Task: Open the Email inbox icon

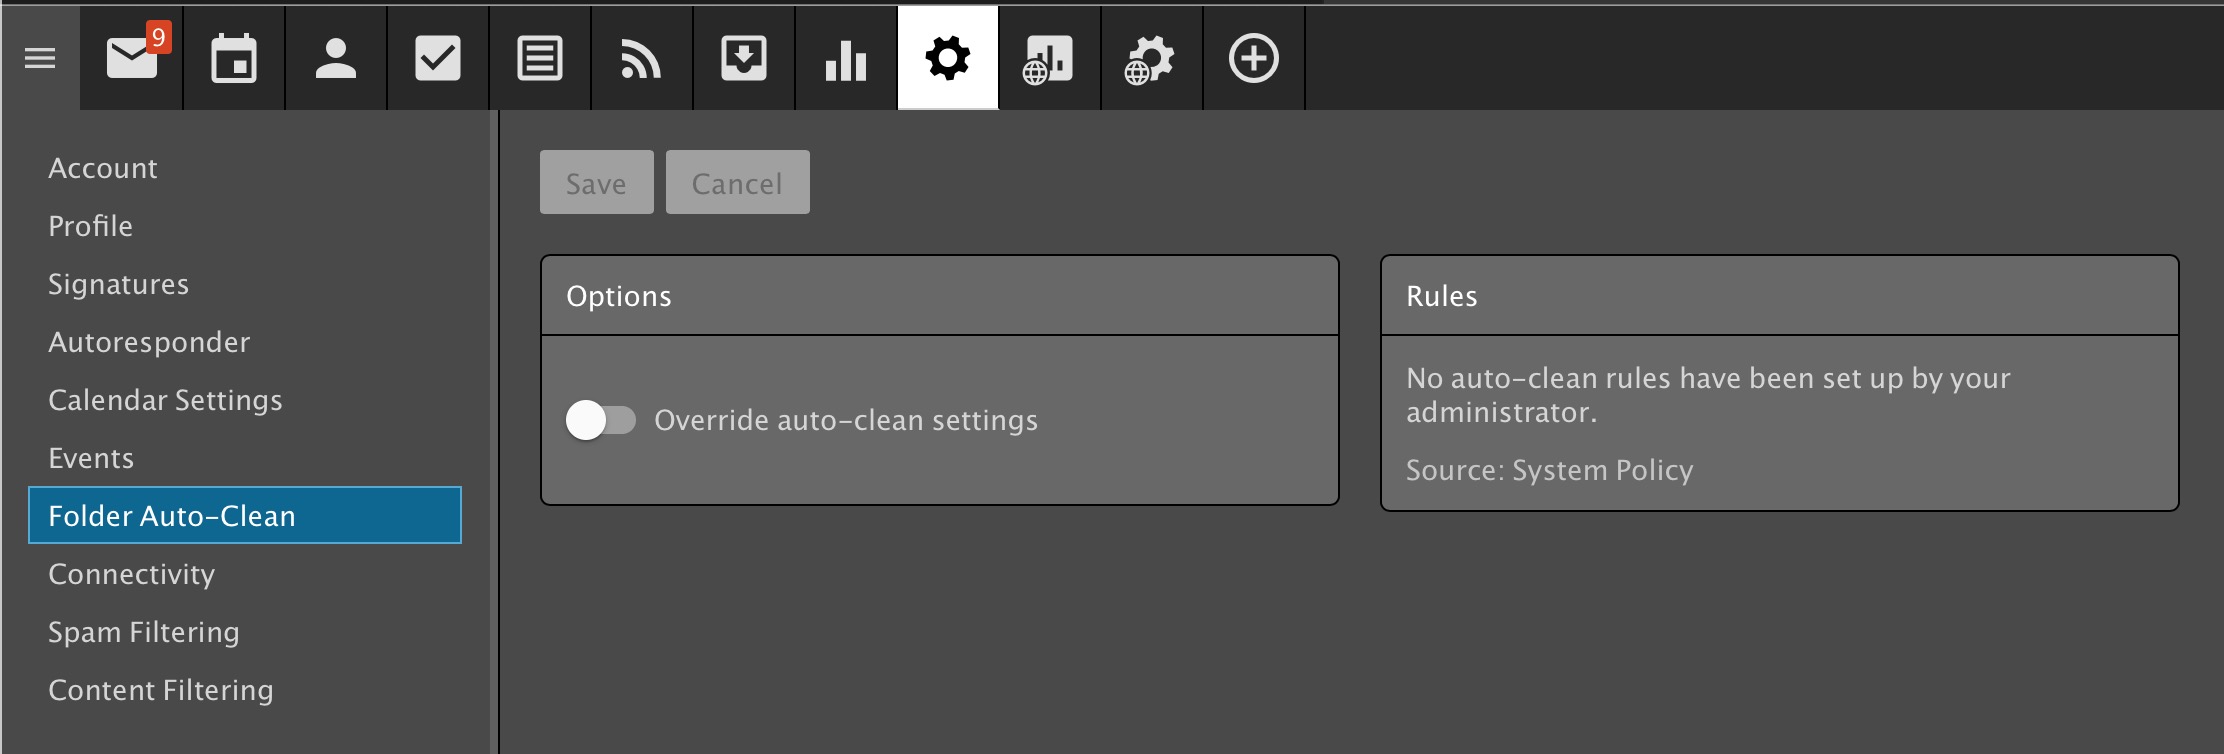Action: coord(132,58)
